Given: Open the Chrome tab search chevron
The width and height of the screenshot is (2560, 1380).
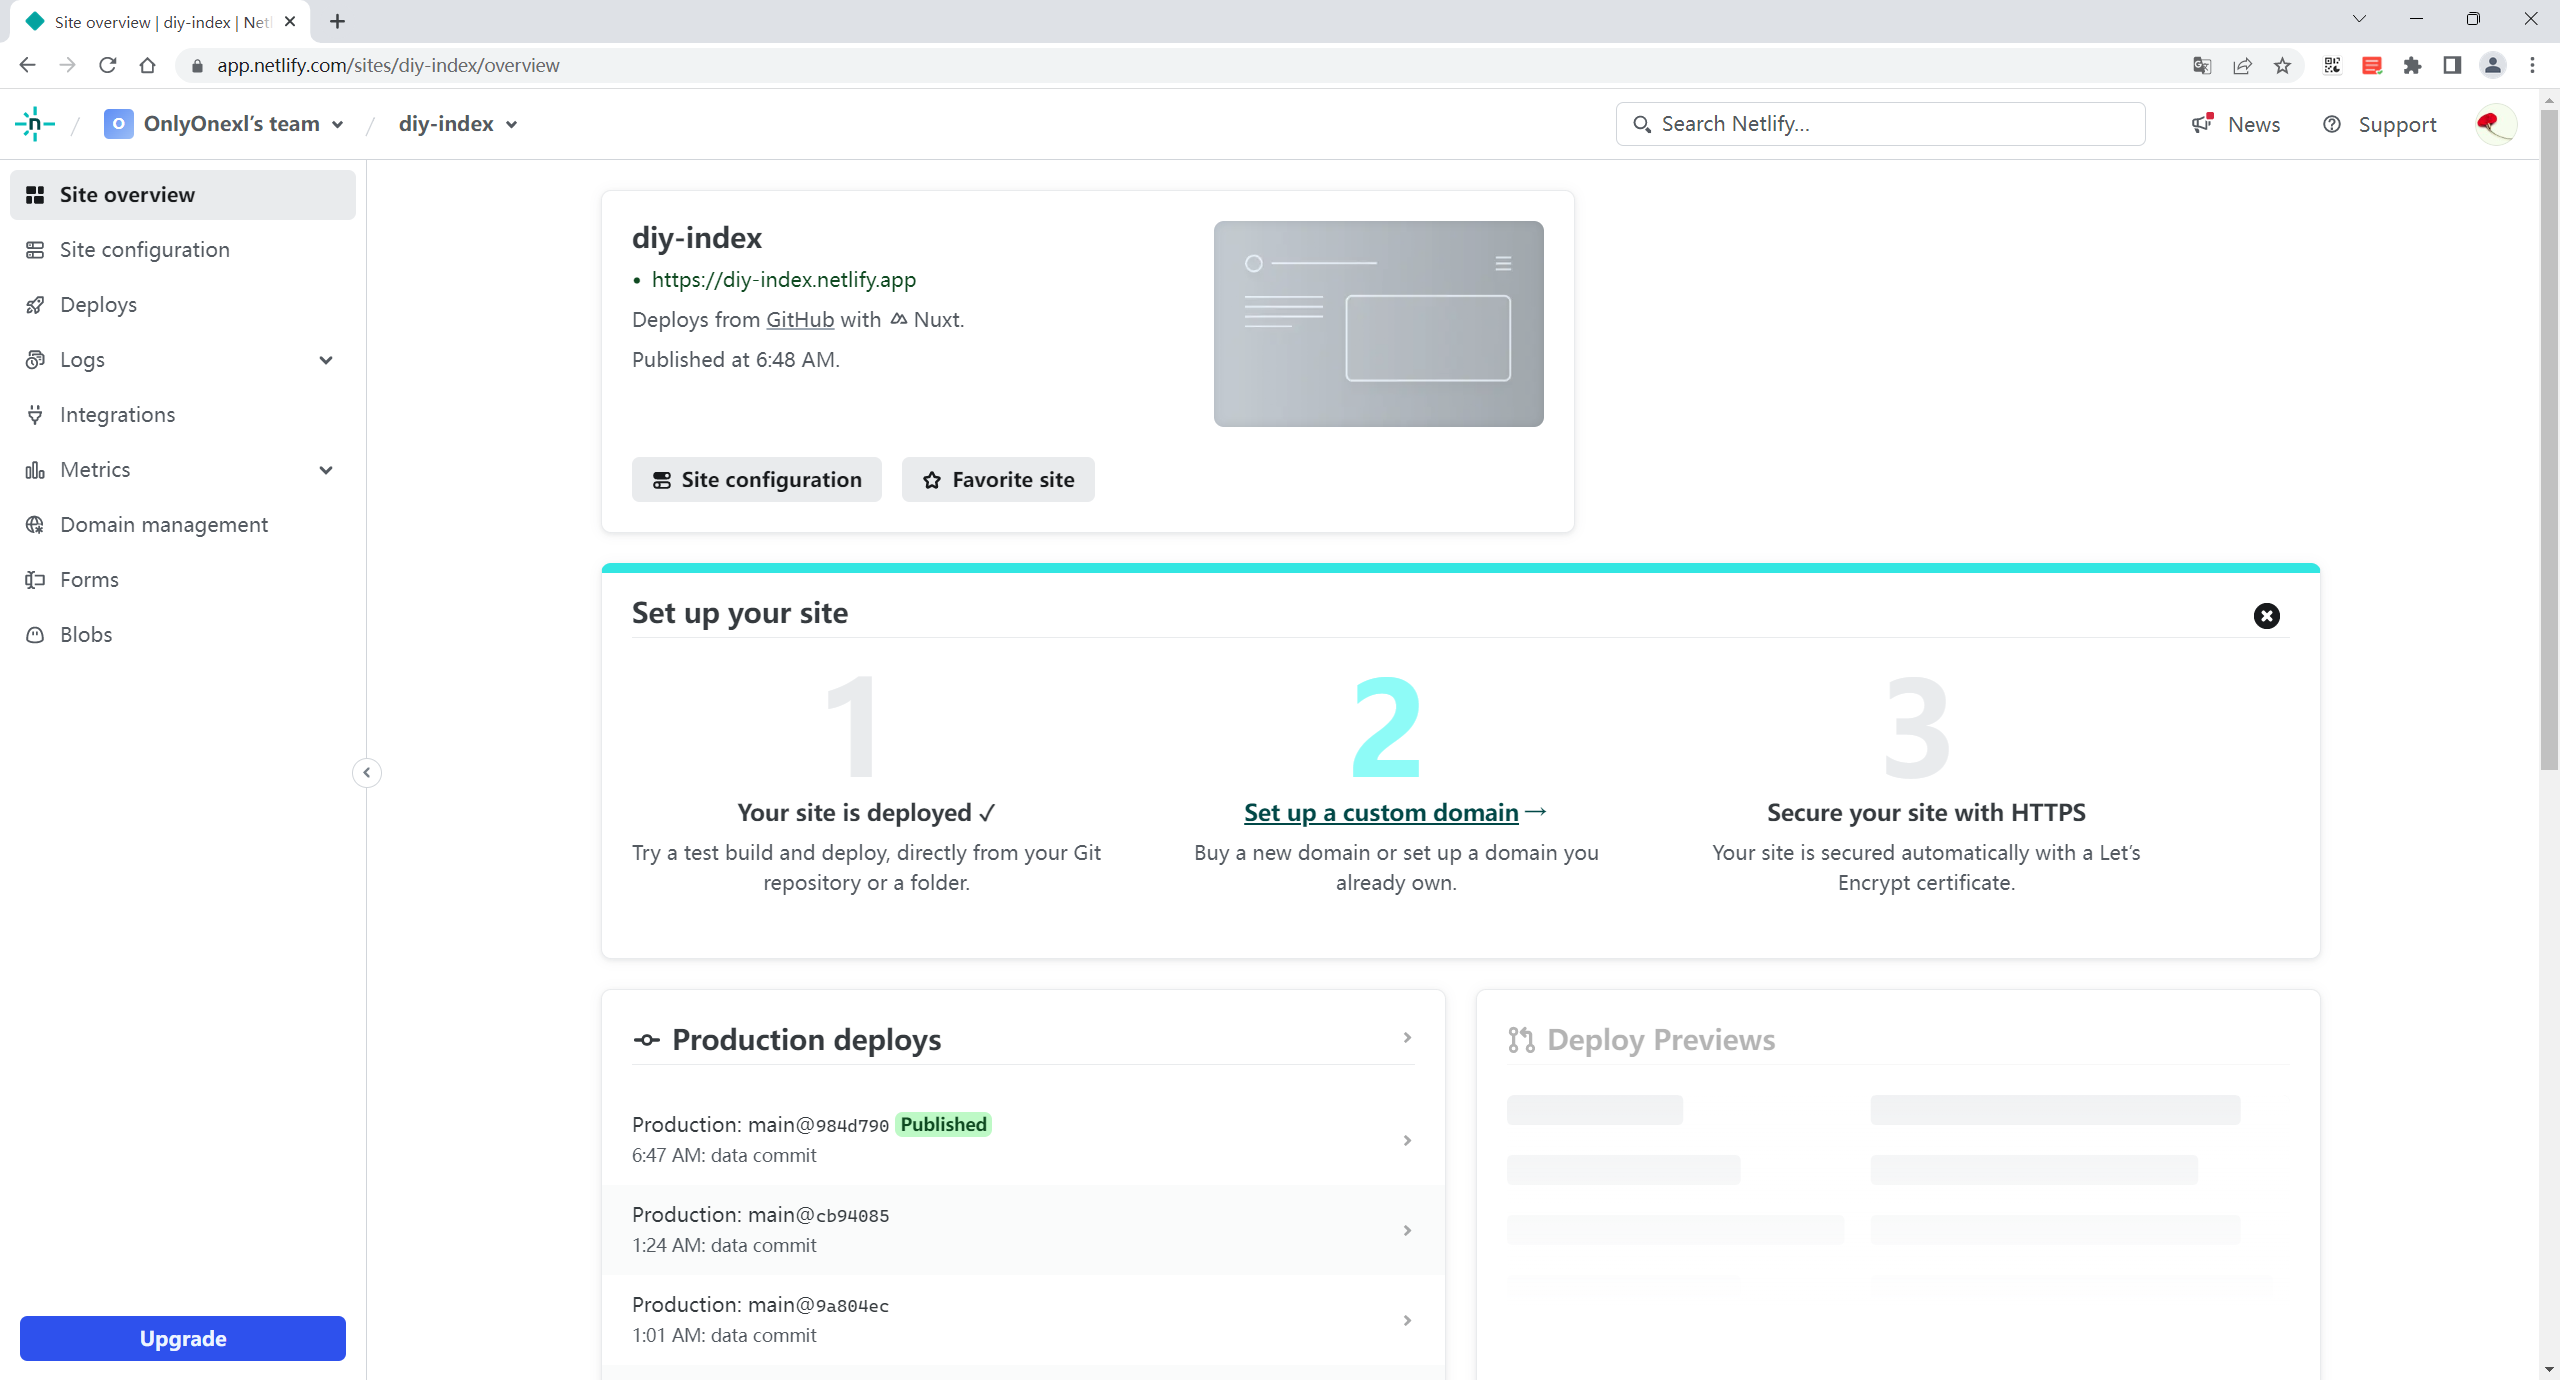Looking at the screenshot, I should pos(2359,19).
